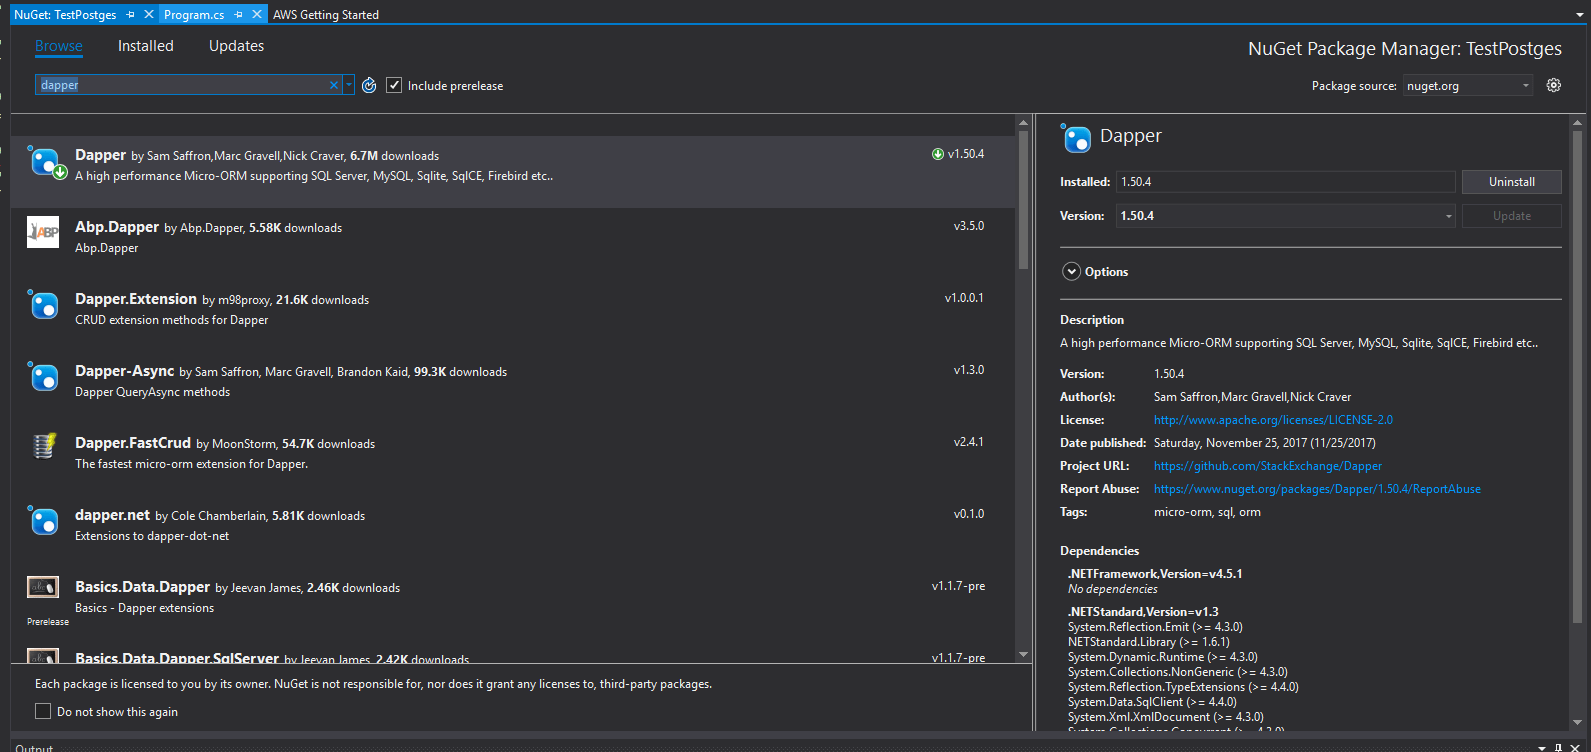This screenshot has width=1591, height=752.
Task: Click the details pane scroll-down arrow
Action: click(1577, 722)
